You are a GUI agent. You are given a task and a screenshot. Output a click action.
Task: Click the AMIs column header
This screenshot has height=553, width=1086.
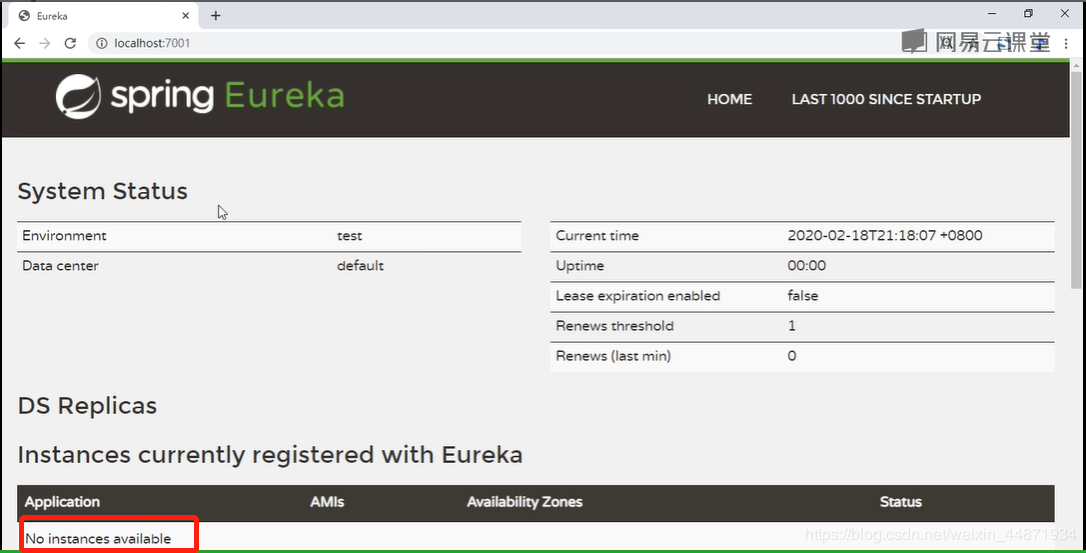[327, 502]
